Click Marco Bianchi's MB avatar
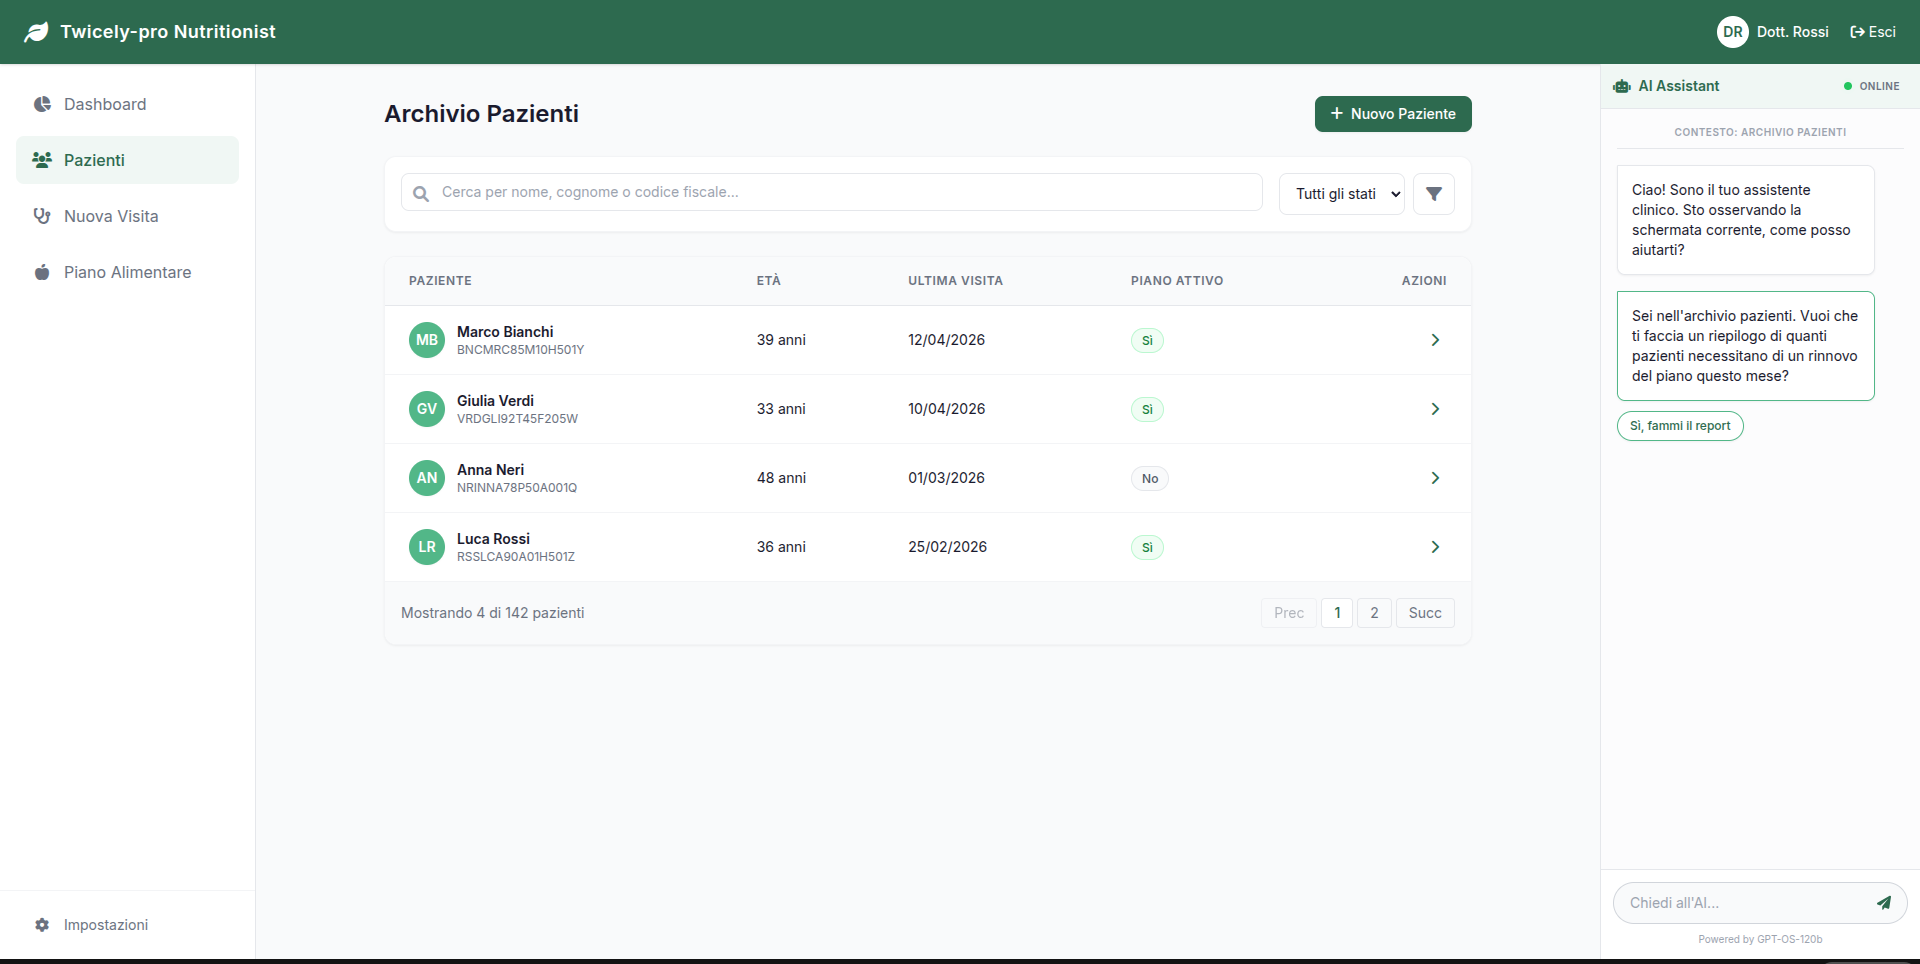 click(x=427, y=340)
